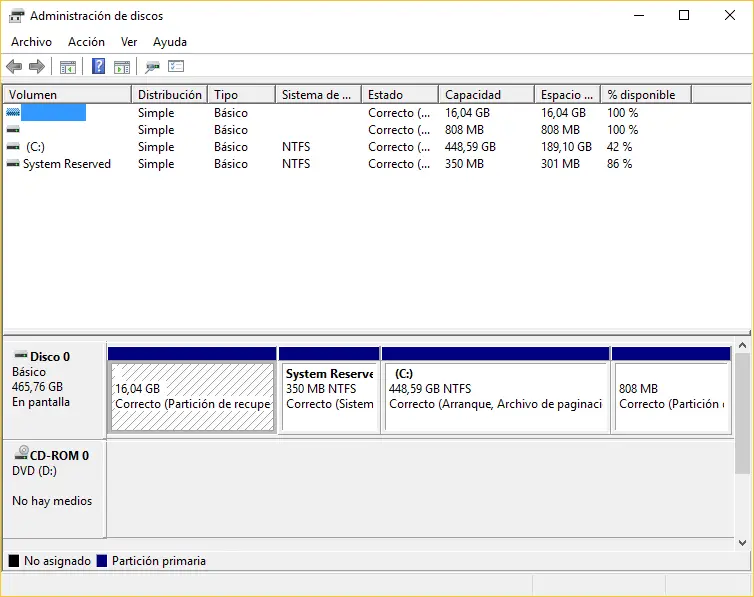The width and height of the screenshot is (754, 597).
Task: Click the 448,59 GB capacity cell
Action: click(x=470, y=147)
